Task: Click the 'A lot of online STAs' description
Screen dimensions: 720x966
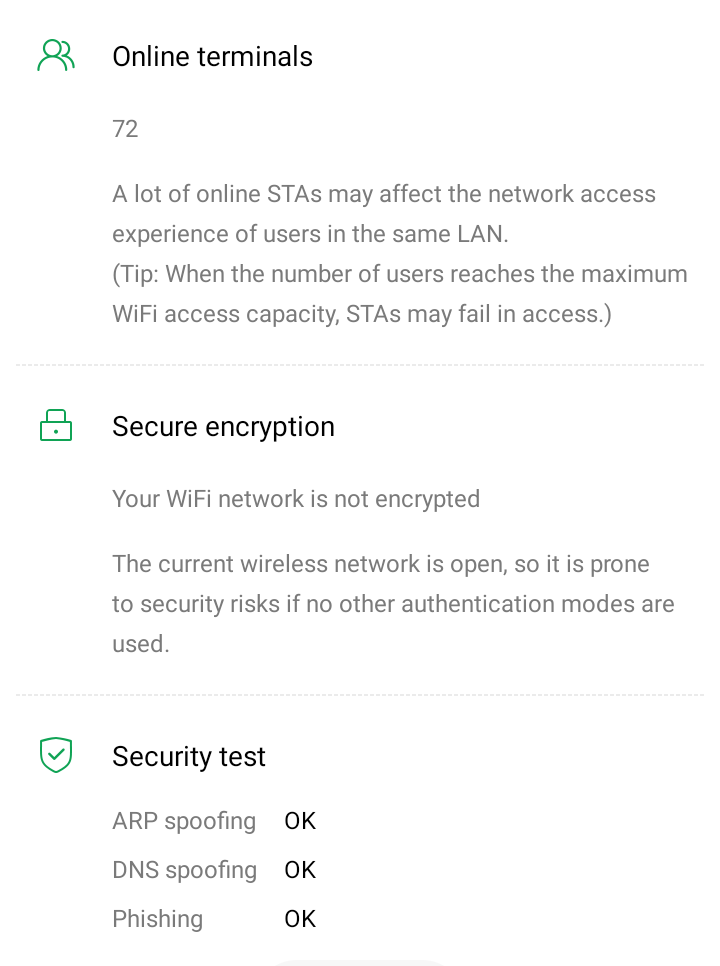Action: point(384,214)
